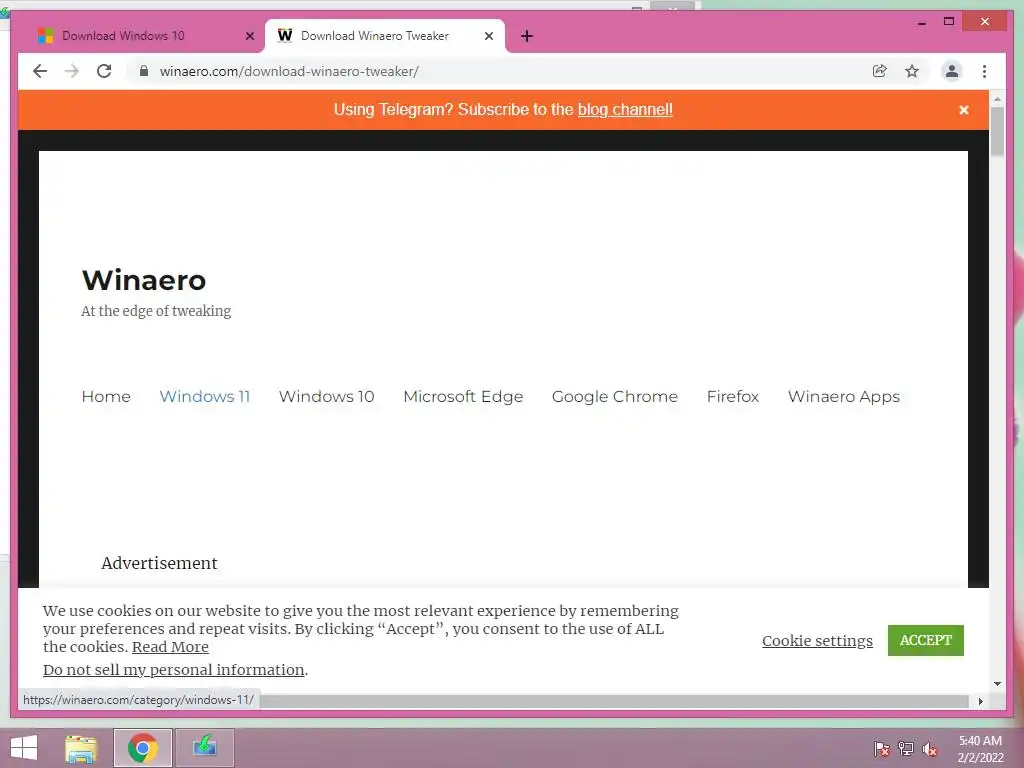1024x768 pixels.
Task: Reload the Winaero page
Action: 104,71
